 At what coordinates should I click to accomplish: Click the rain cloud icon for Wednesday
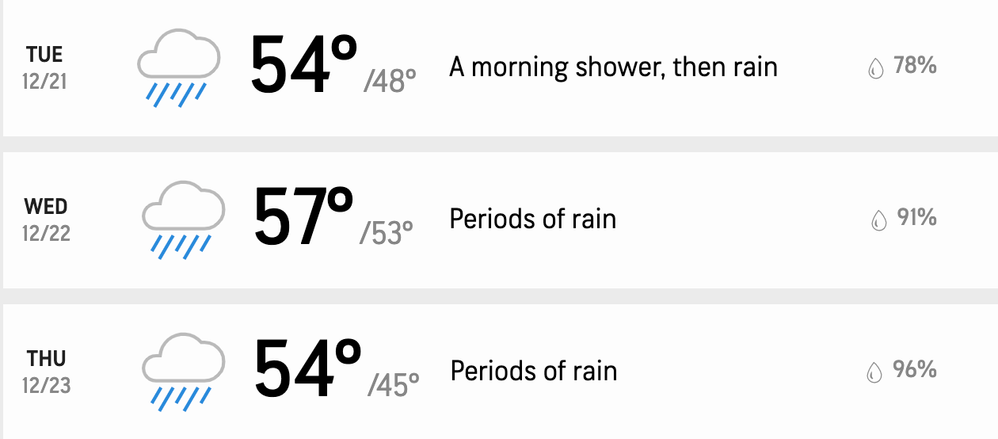[x=183, y=220]
